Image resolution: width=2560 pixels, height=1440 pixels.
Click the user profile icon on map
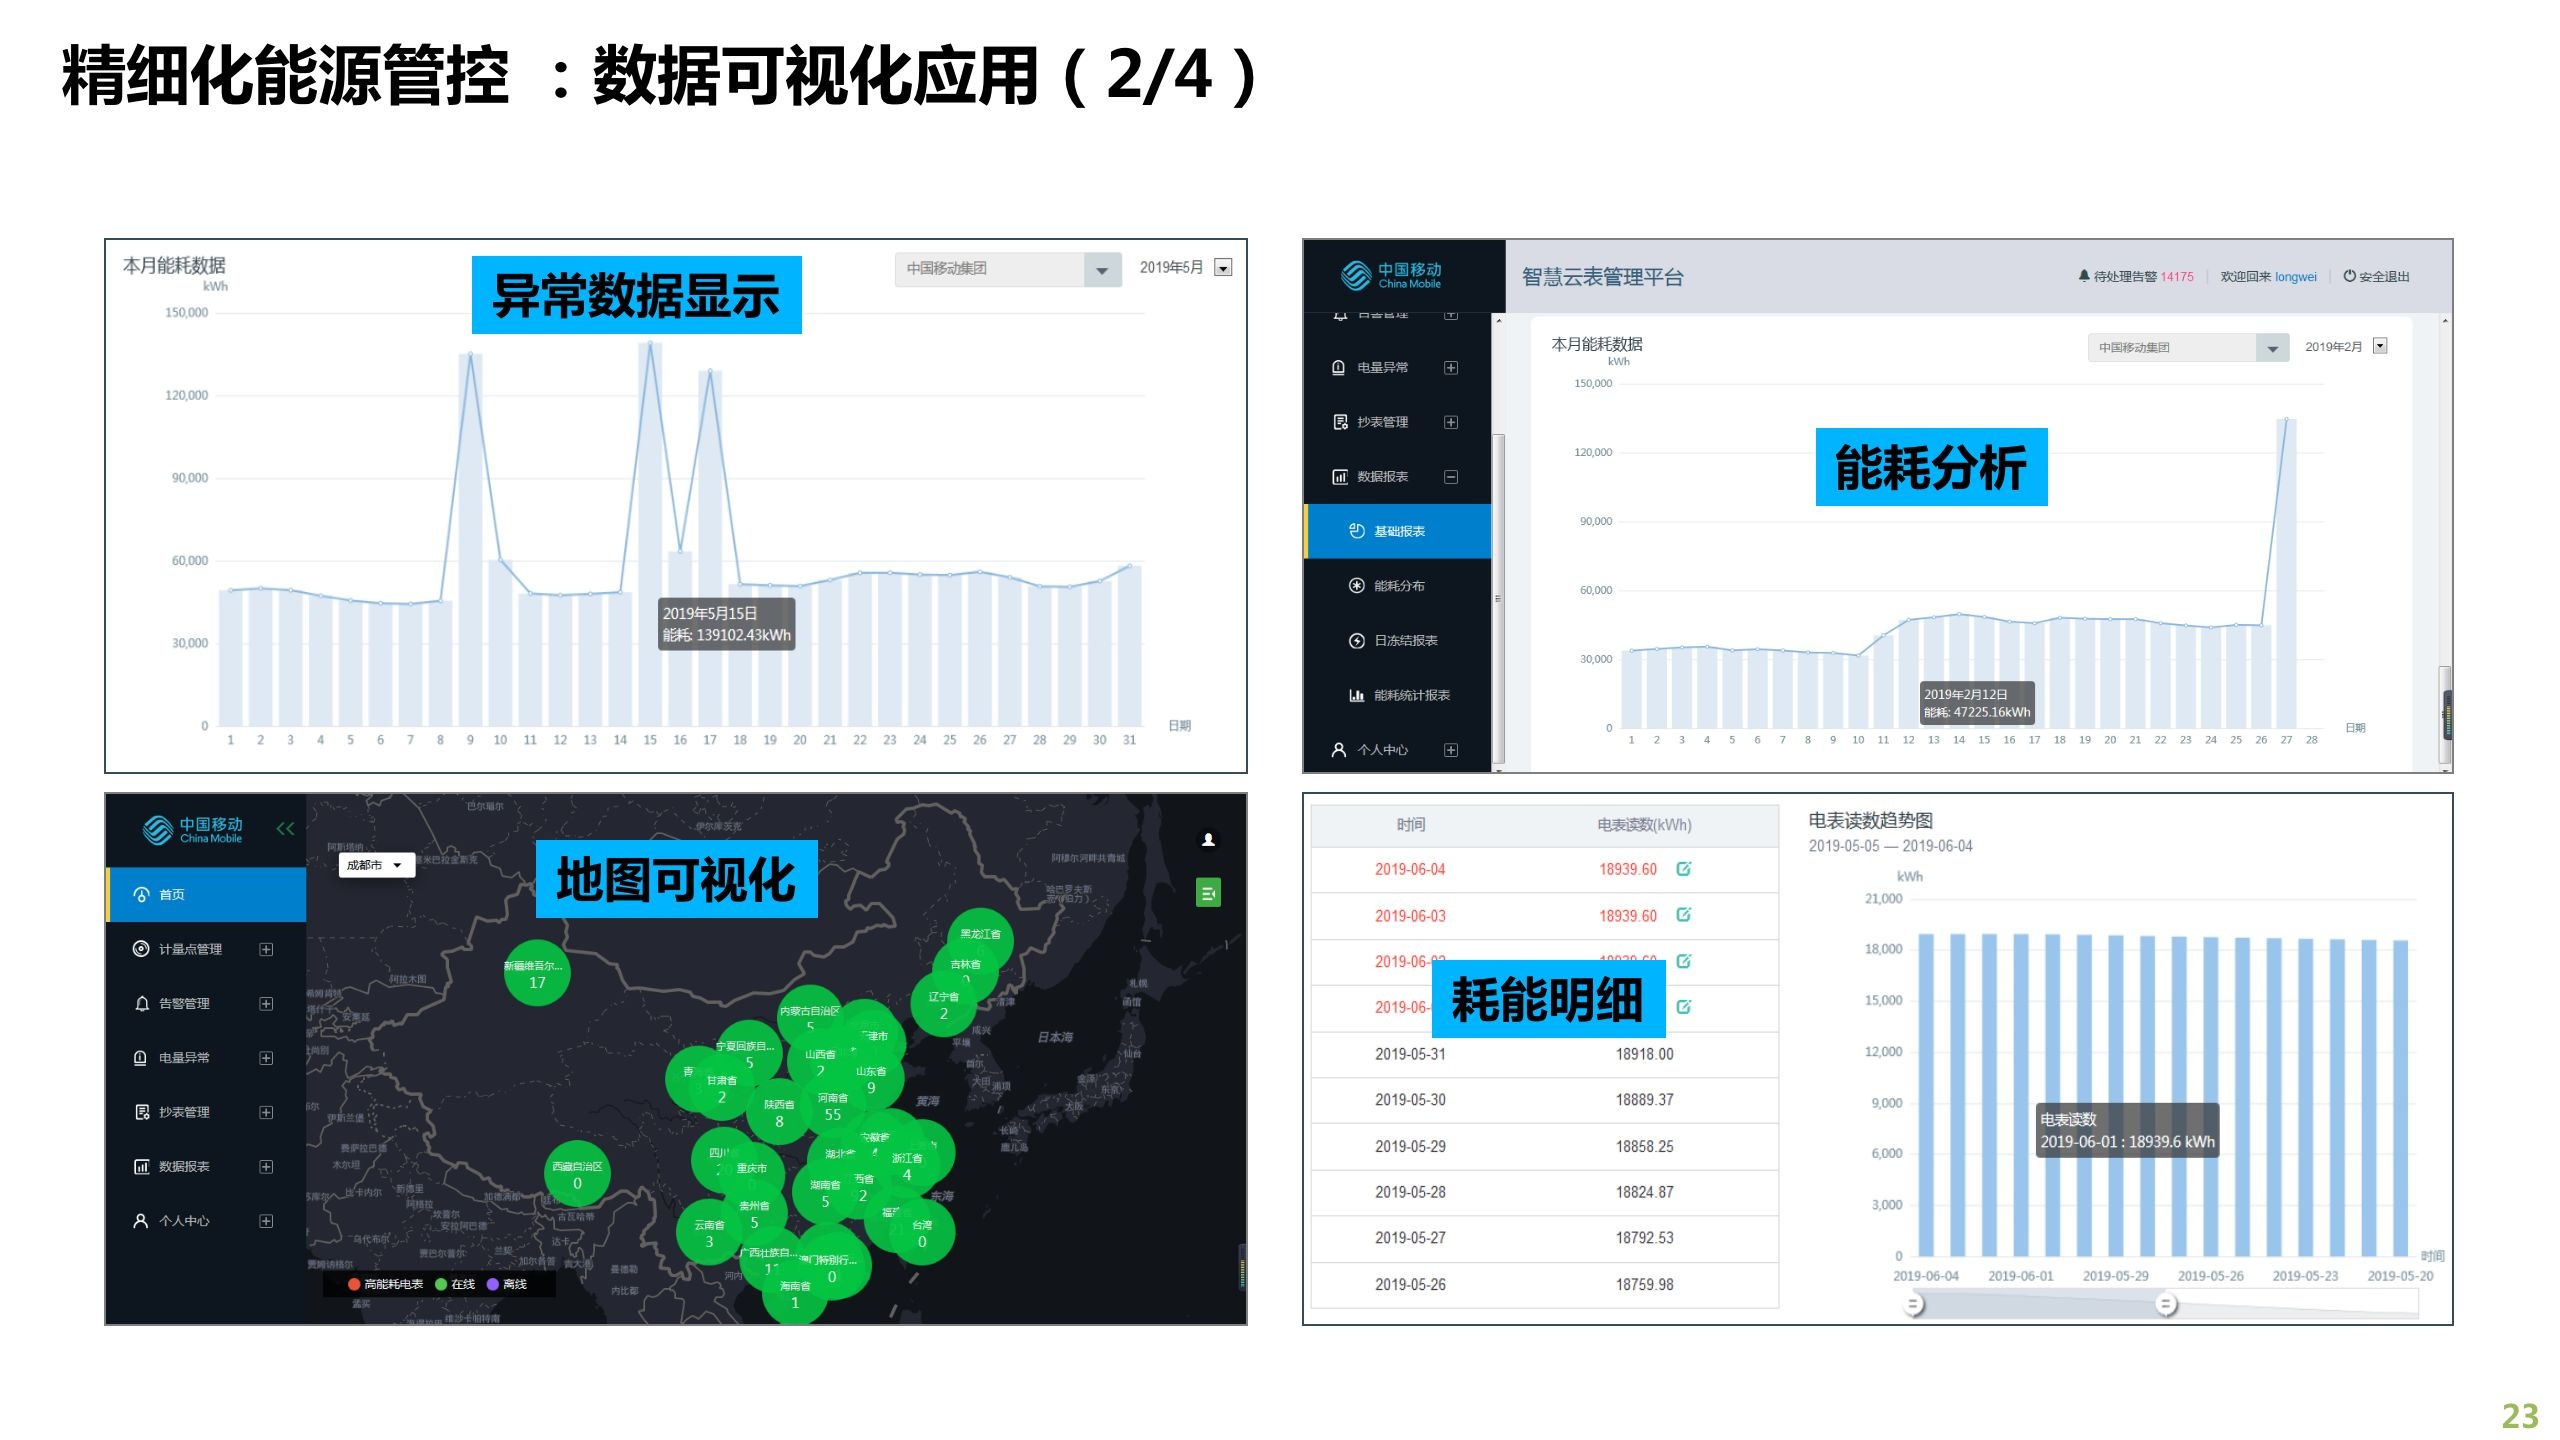point(1208,839)
